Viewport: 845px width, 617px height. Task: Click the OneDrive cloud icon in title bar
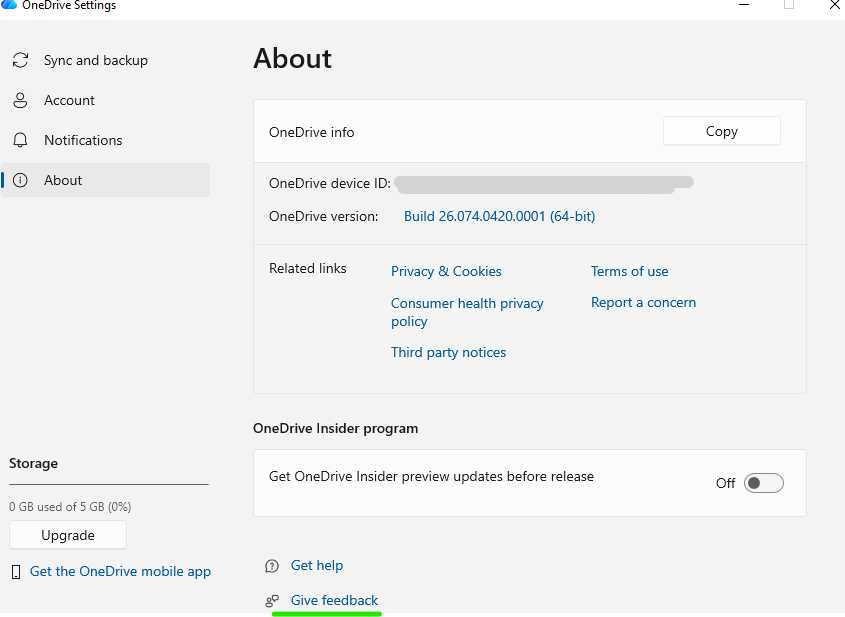[9, 5]
